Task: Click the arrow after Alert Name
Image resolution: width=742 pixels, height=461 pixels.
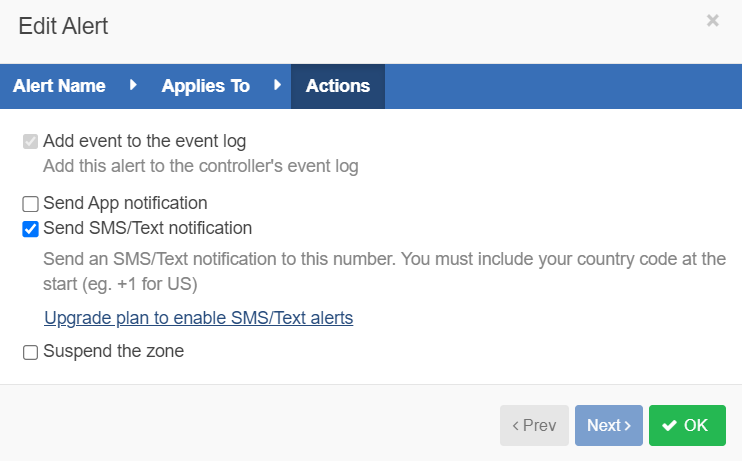Action: tap(133, 86)
